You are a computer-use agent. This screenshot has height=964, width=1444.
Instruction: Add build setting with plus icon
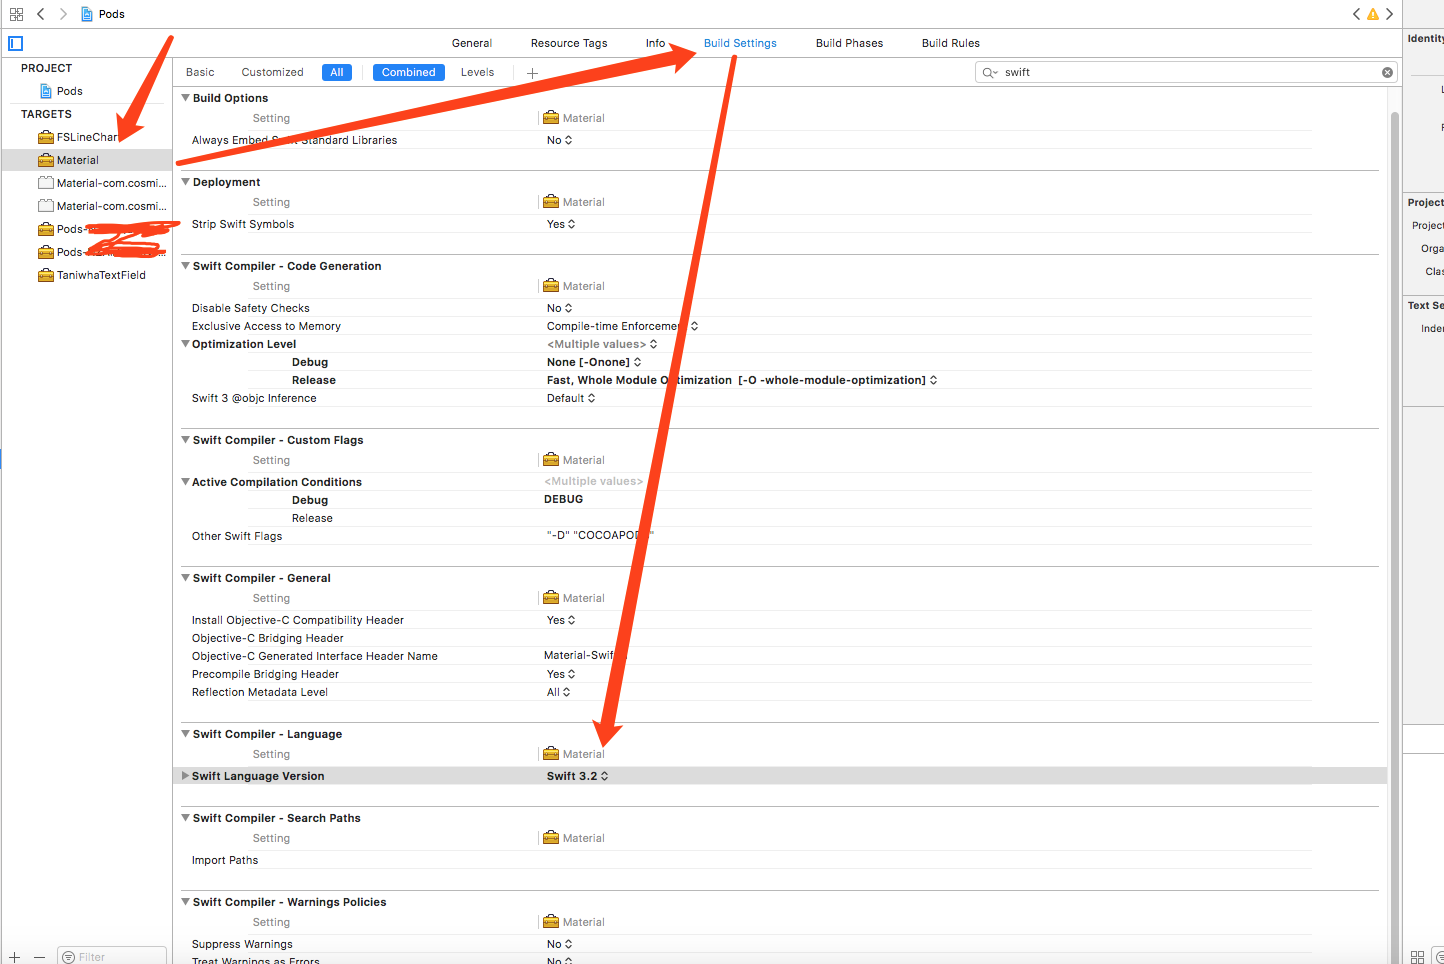click(x=532, y=73)
